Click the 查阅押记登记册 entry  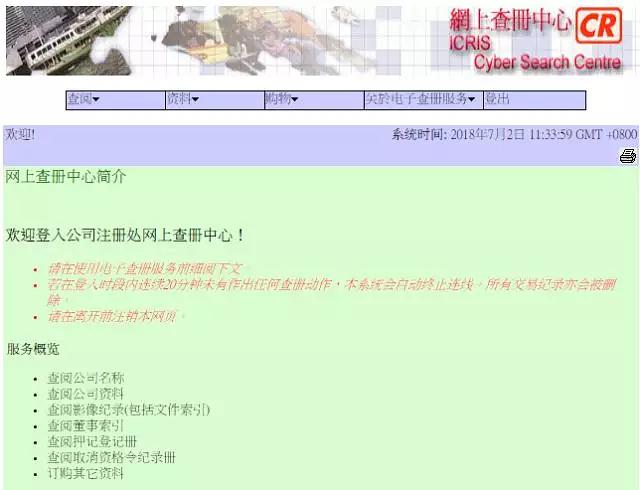coord(92,442)
